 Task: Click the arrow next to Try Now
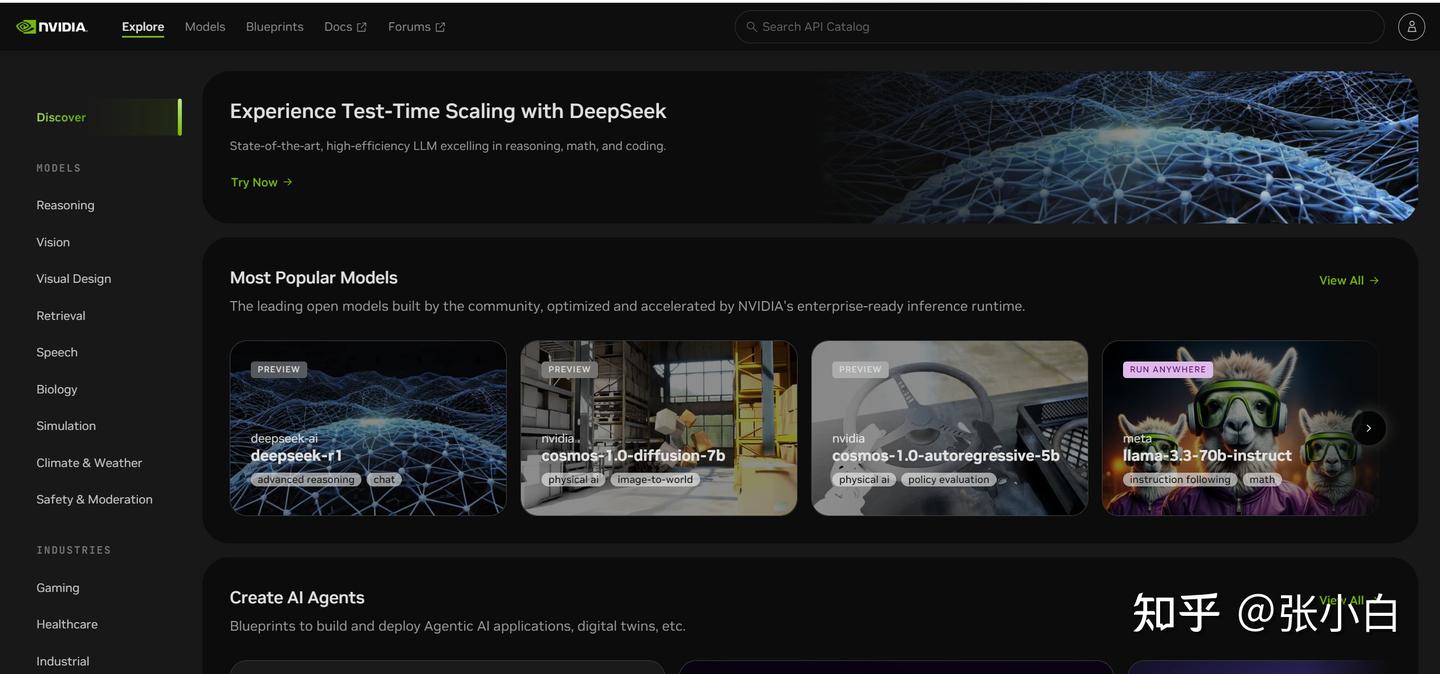pos(288,182)
